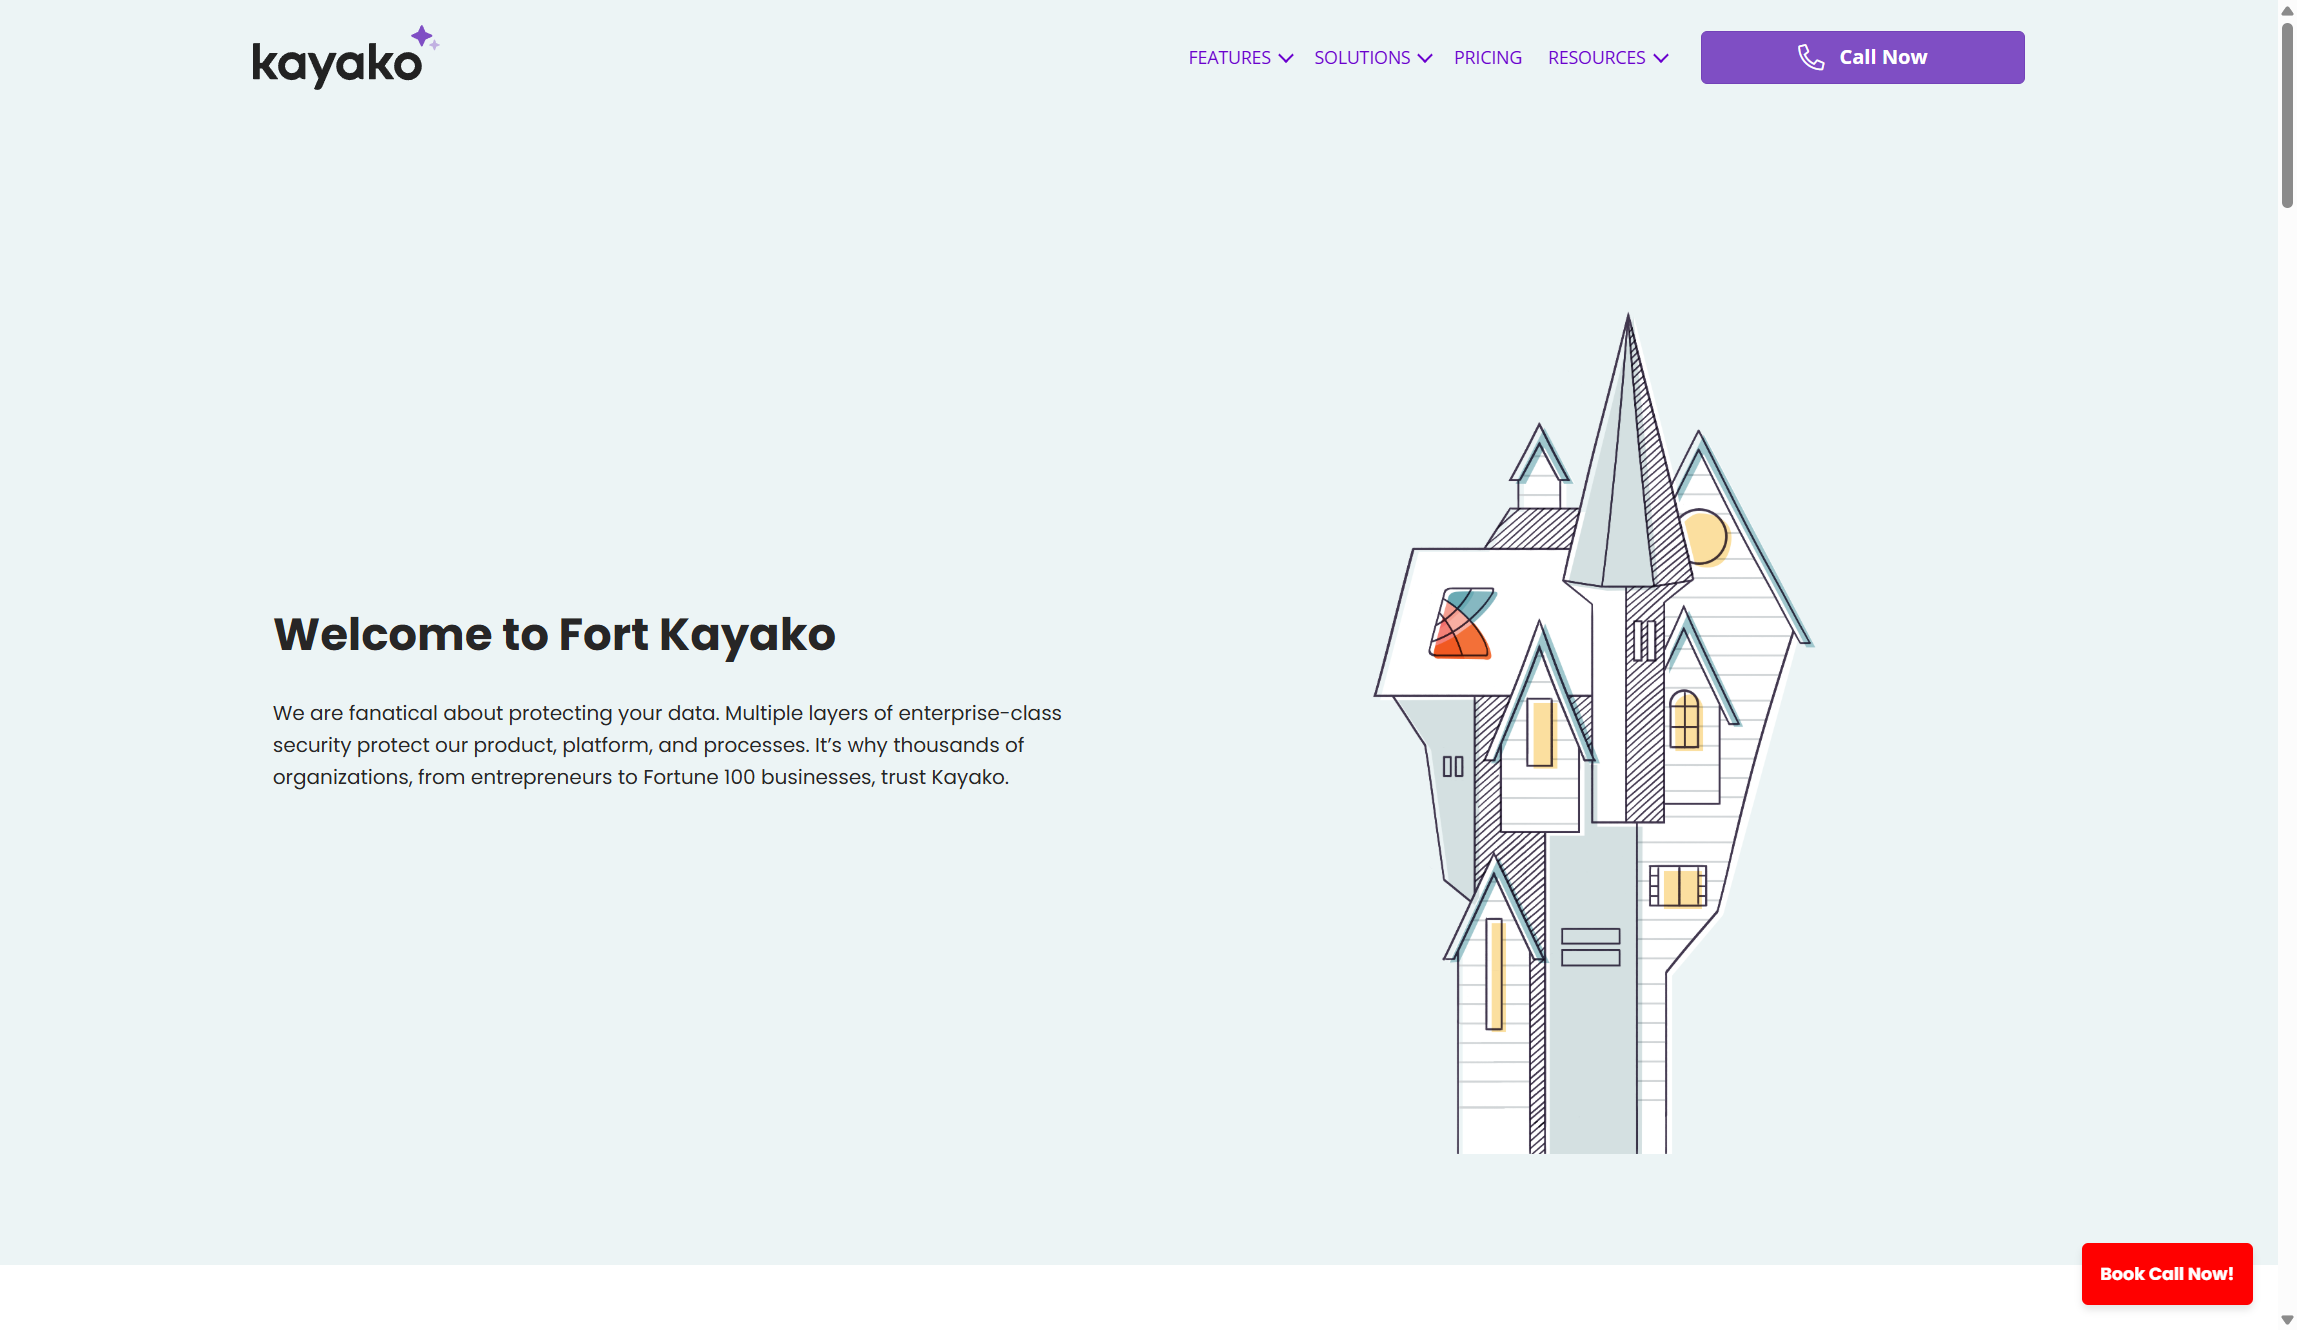Open the Kayako logo homepage link
Image resolution: width=2297 pixels, height=1330 pixels.
345,58
